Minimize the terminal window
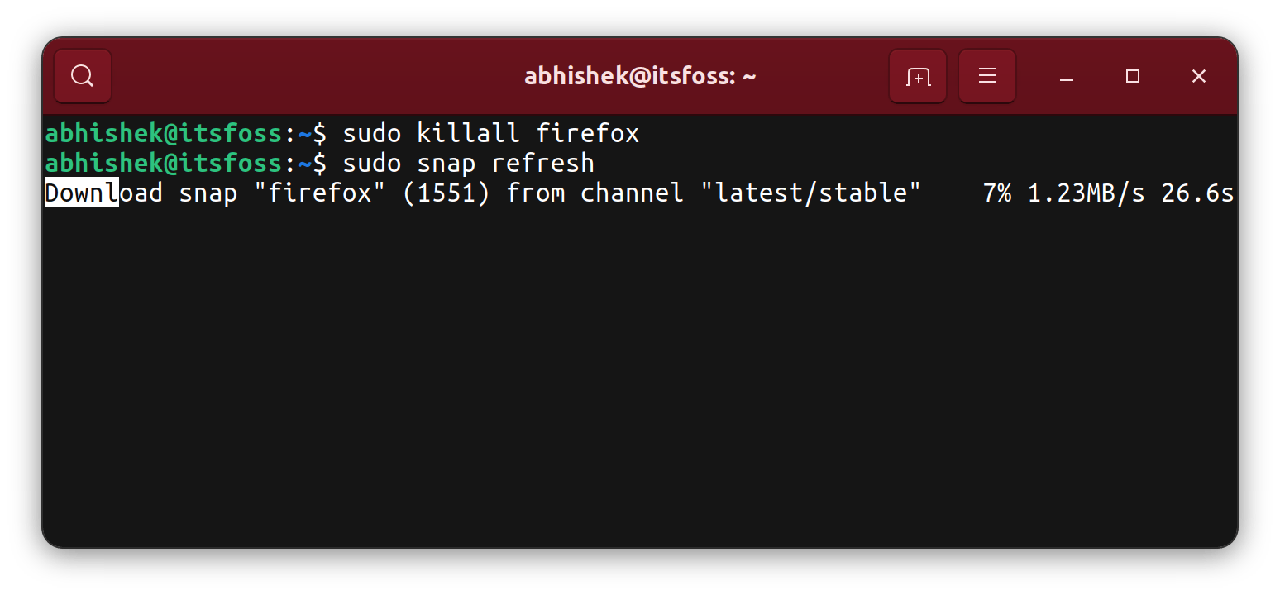 (1067, 76)
